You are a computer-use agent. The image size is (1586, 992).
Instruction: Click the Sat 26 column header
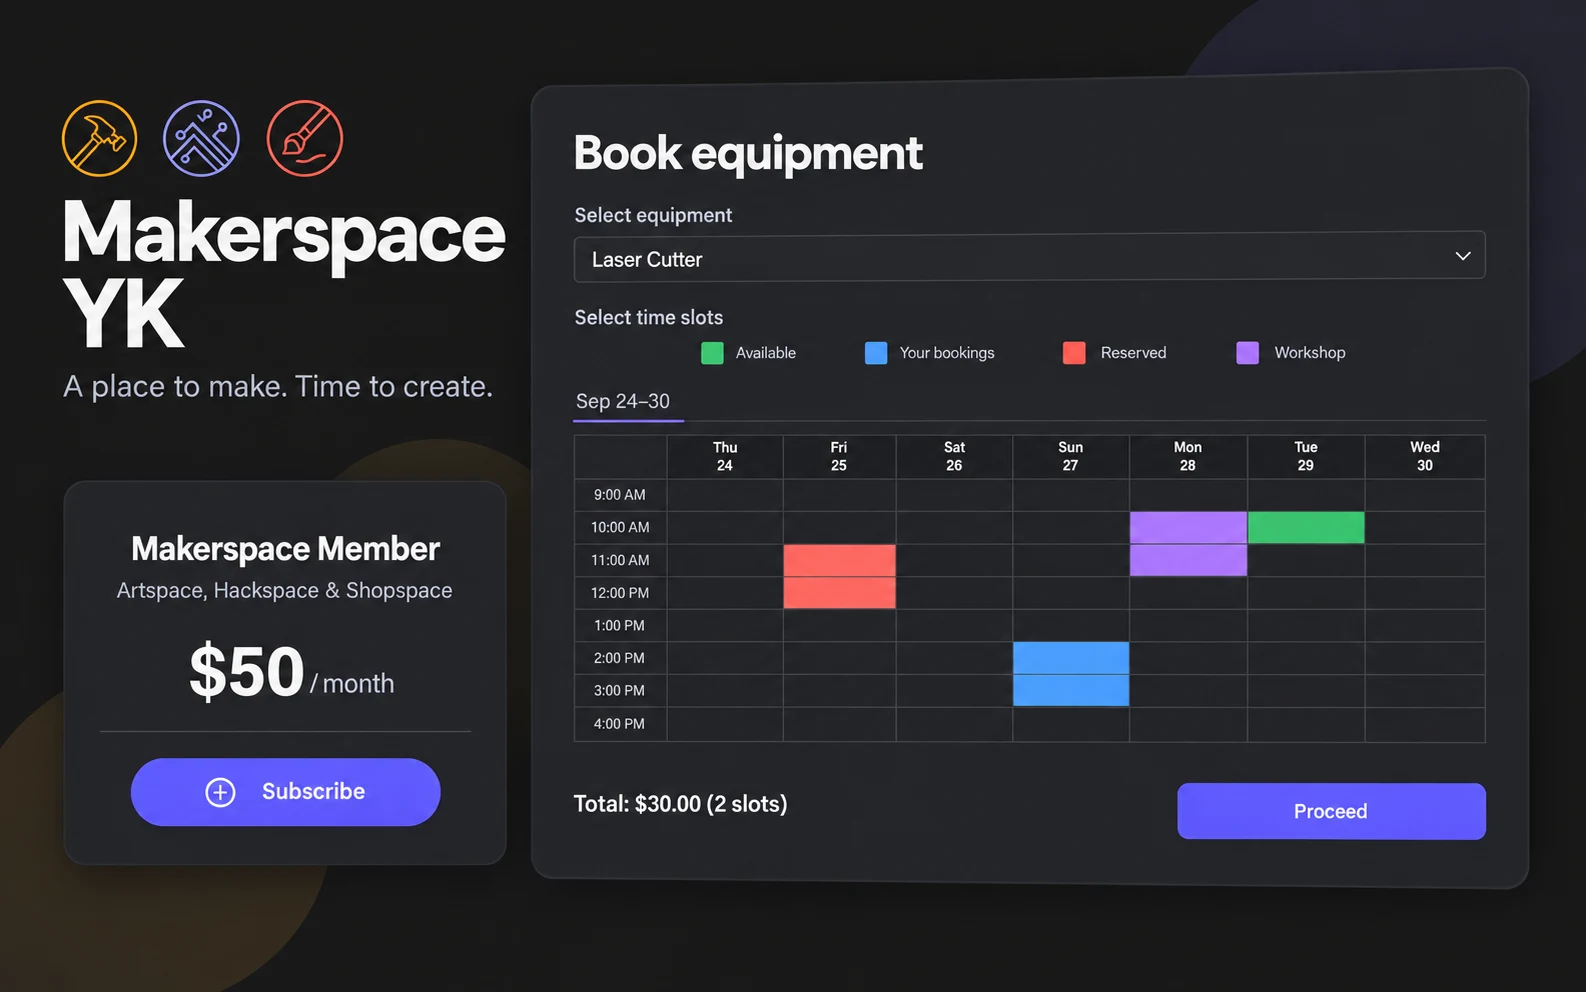tap(954, 456)
